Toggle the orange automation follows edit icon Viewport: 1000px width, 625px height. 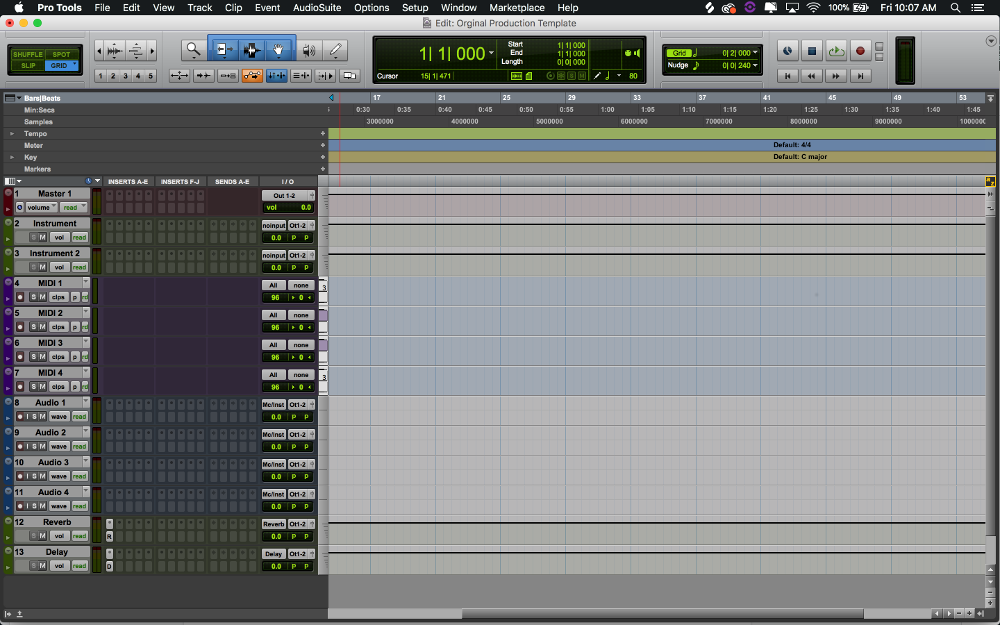click(253, 76)
